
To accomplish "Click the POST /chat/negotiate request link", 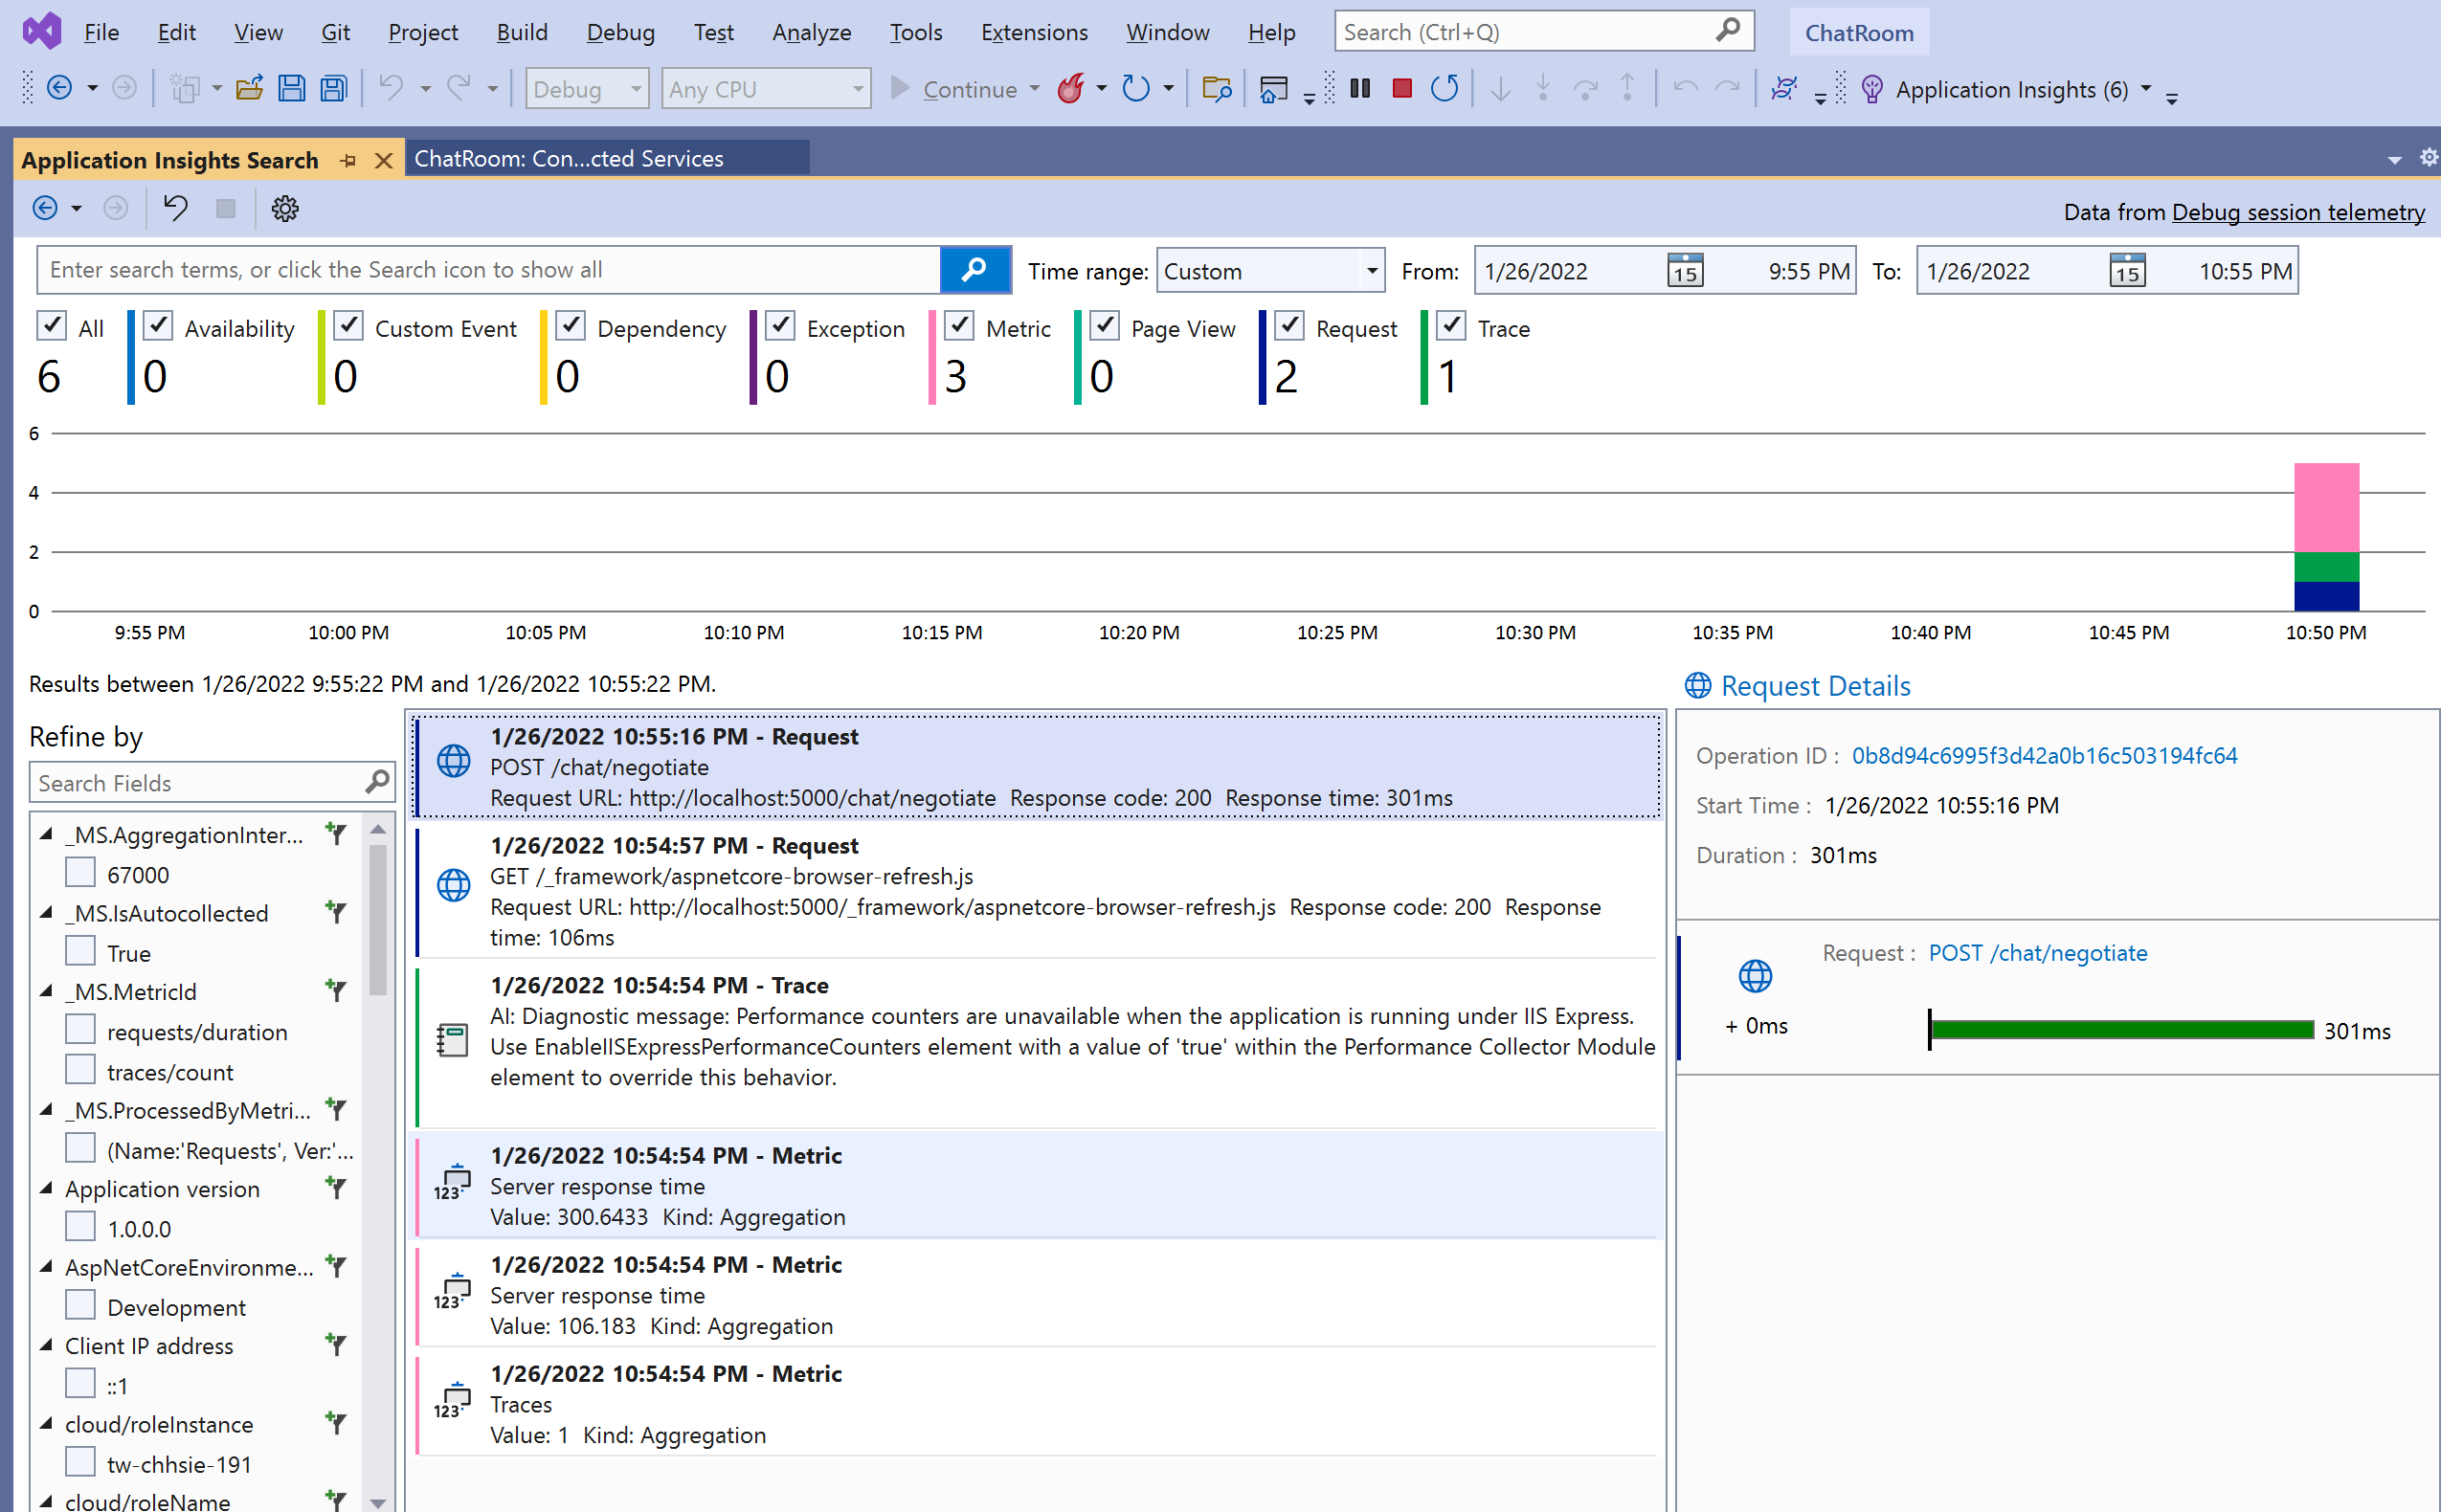I will point(2037,953).
